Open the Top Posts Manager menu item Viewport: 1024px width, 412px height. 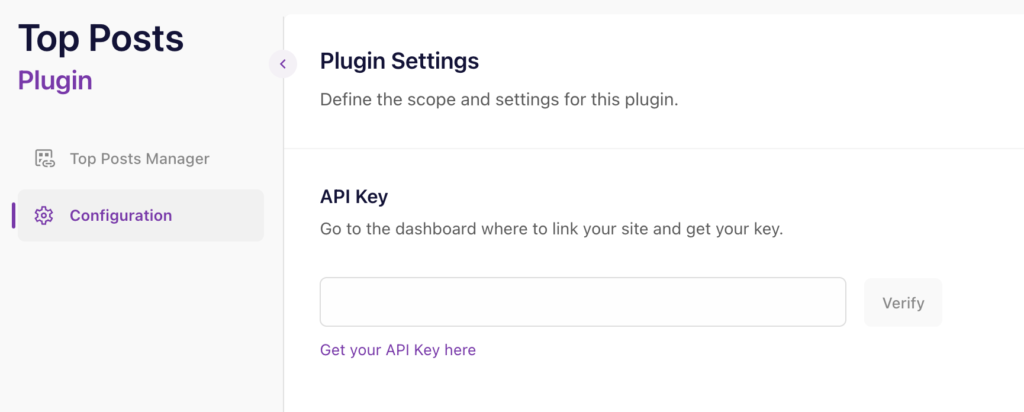[x=141, y=159]
